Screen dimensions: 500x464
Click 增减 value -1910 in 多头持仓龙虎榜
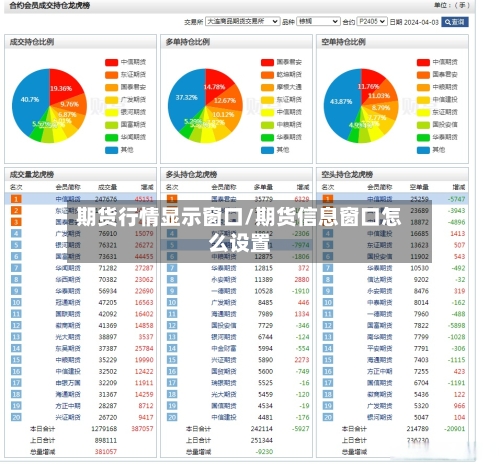point(301,291)
